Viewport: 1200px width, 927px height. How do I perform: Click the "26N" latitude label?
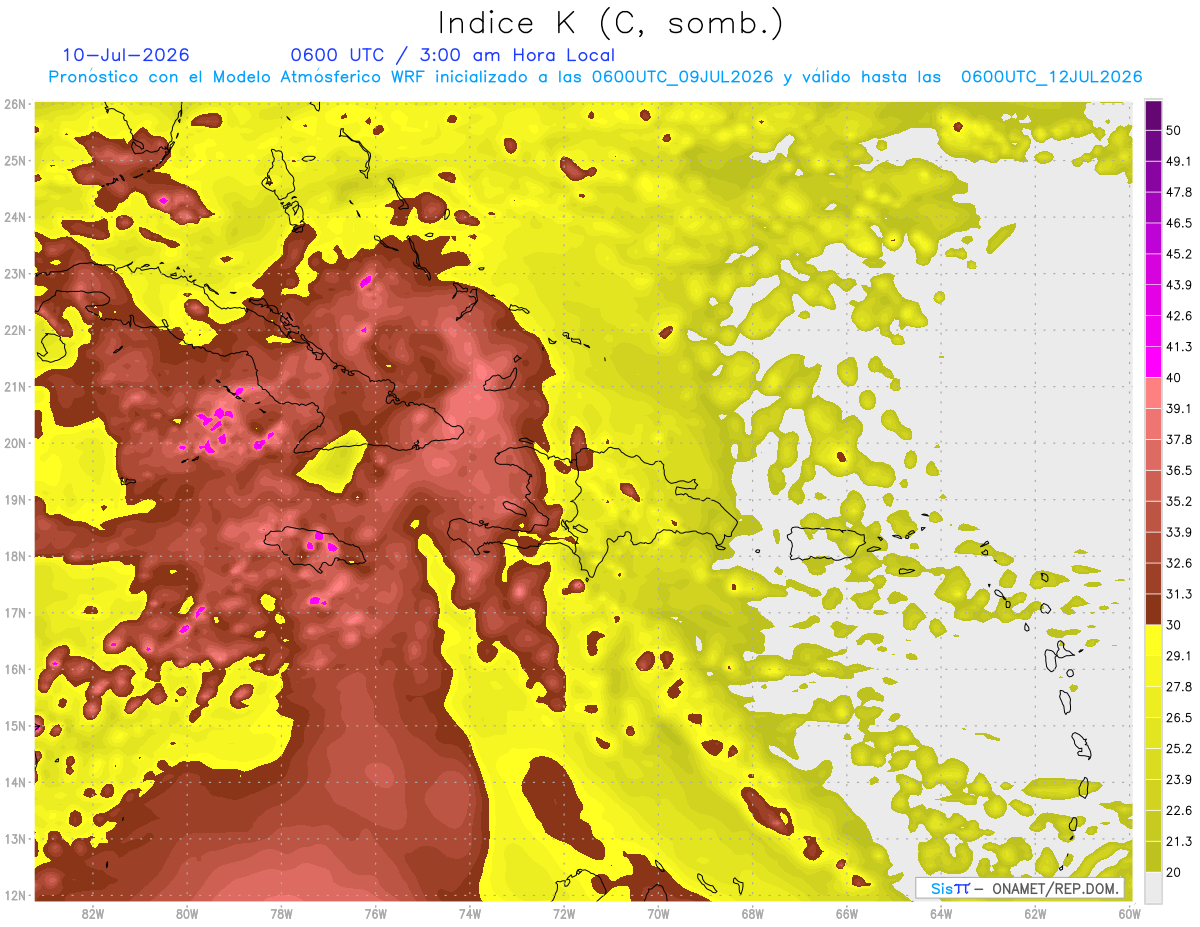(15, 104)
